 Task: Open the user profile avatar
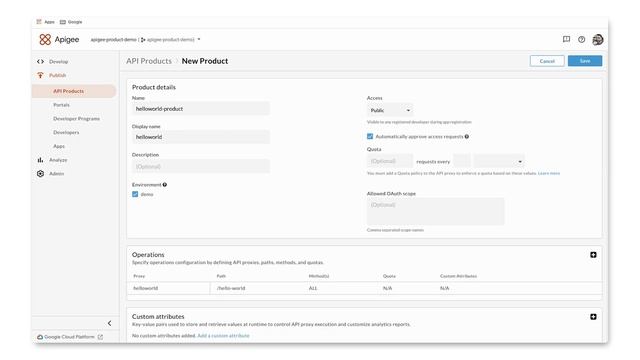point(598,40)
